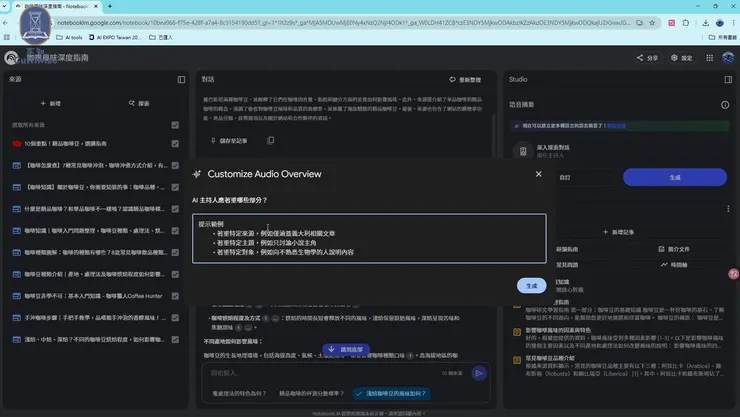The width and height of the screenshot is (740, 417).
Task: Toggle the 選取所有來源 select-all checkbox
Action: click(x=175, y=125)
